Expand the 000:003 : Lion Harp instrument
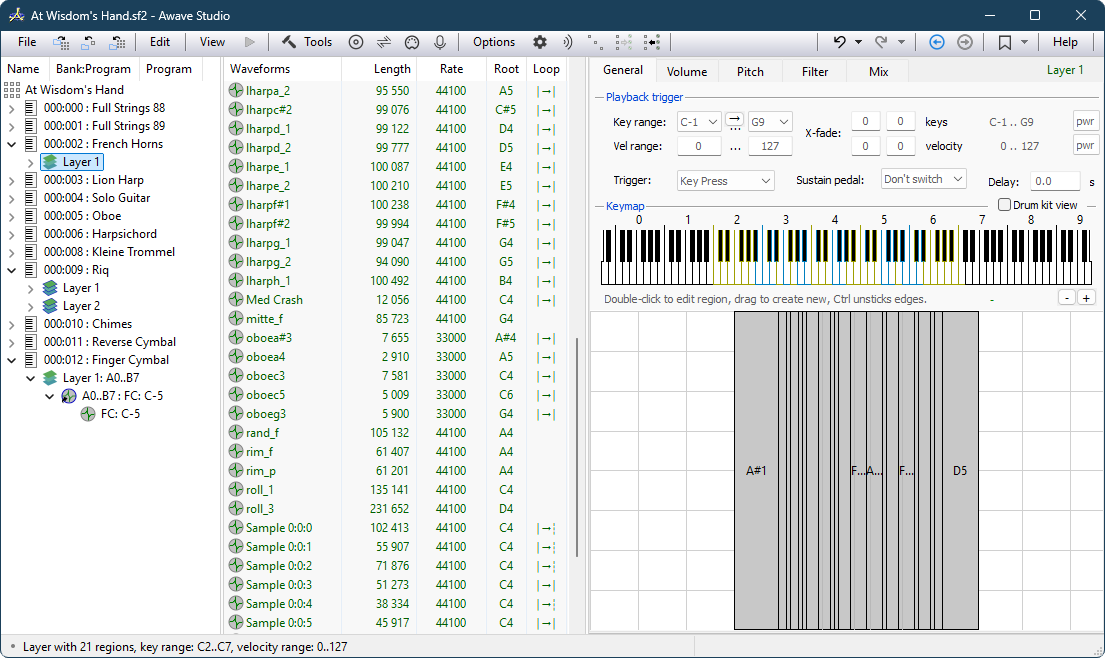1105x658 pixels. pyautogui.click(x=12, y=180)
